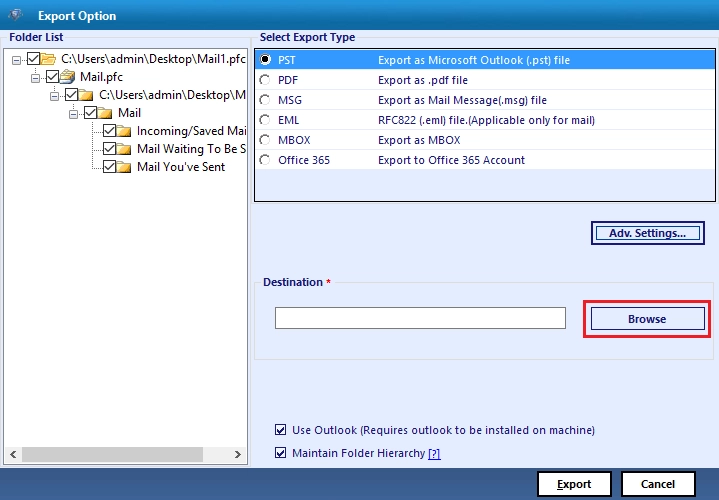Select the PST export radio button
The image size is (719, 500).
265,60
